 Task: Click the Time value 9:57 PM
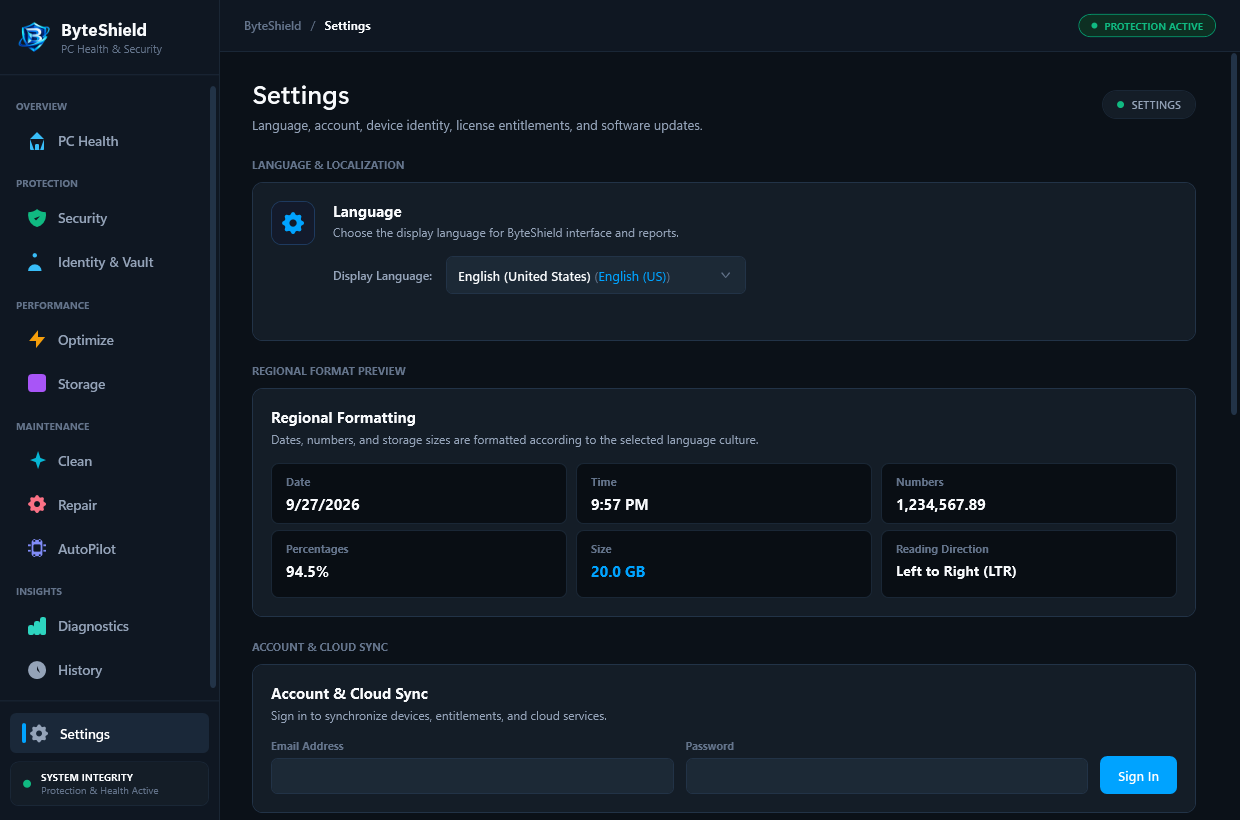(x=620, y=505)
